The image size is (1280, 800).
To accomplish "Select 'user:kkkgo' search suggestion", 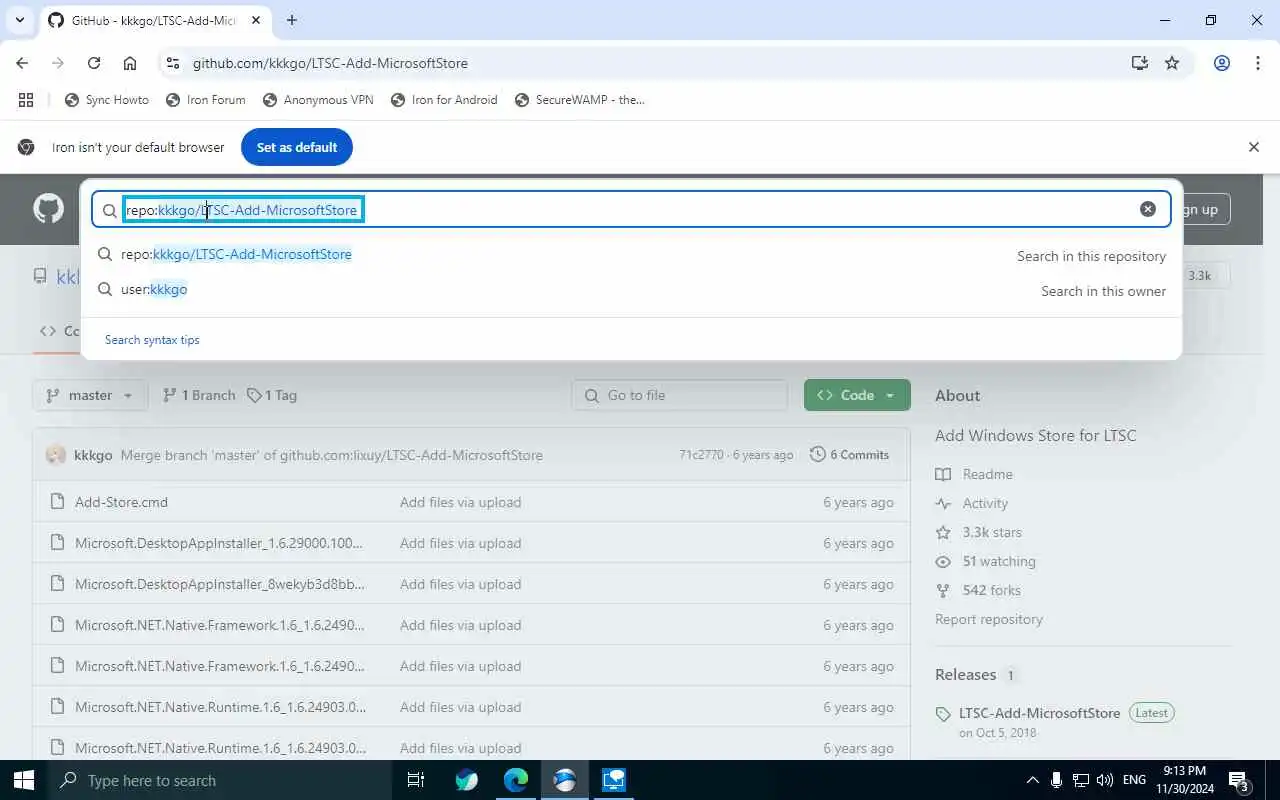I will pyautogui.click(x=631, y=289).
